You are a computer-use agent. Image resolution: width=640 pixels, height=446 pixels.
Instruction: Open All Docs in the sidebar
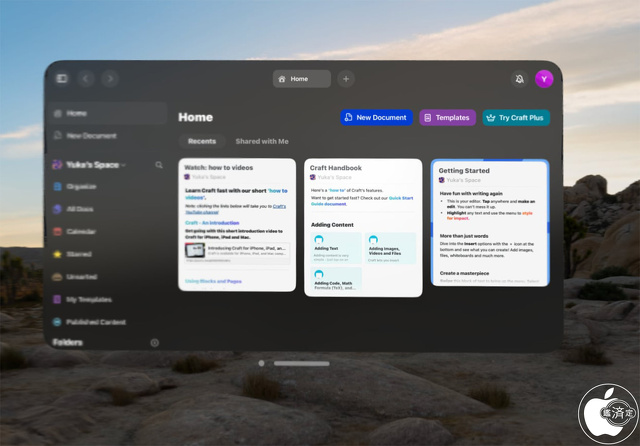(x=107, y=209)
